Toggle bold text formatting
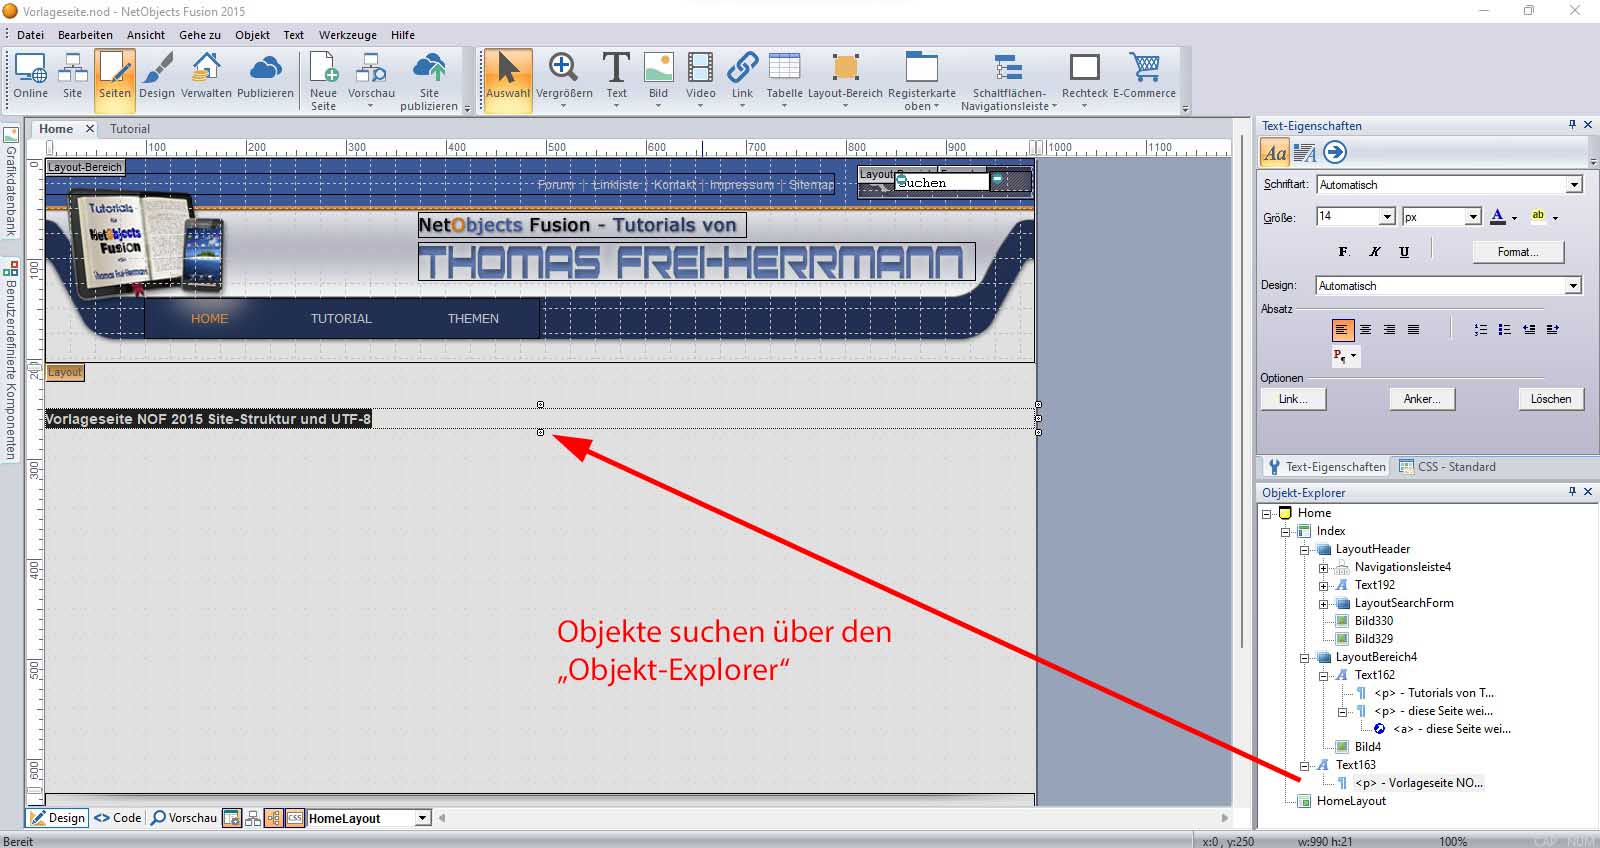The height and width of the screenshot is (848, 1600). tap(1344, 252)
